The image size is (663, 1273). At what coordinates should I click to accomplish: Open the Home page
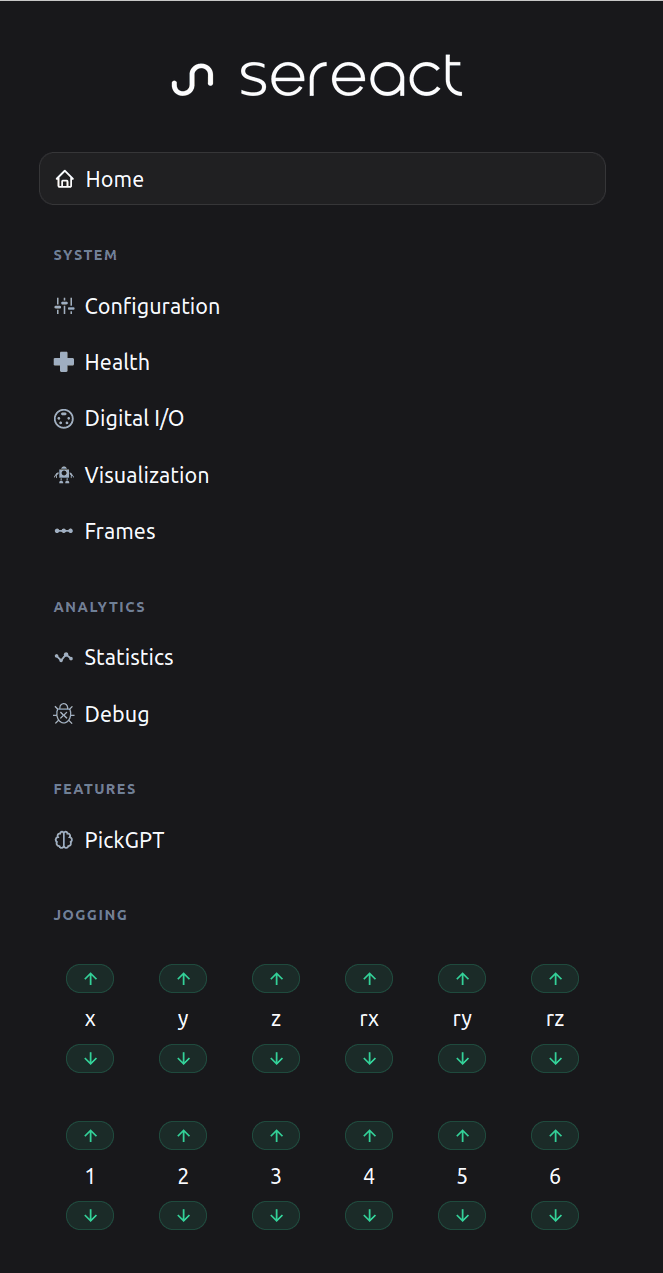322,179
